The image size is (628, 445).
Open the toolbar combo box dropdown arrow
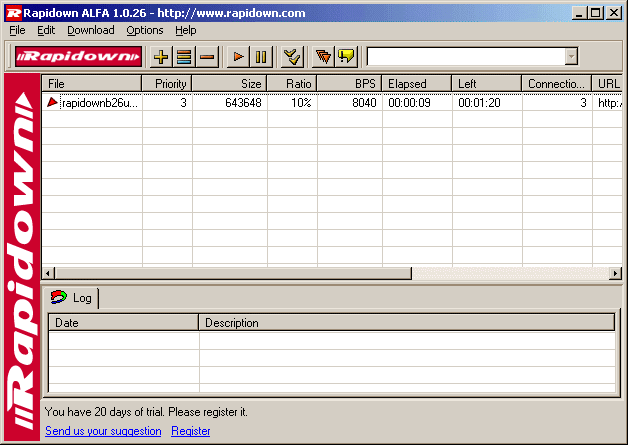point(571,56)
